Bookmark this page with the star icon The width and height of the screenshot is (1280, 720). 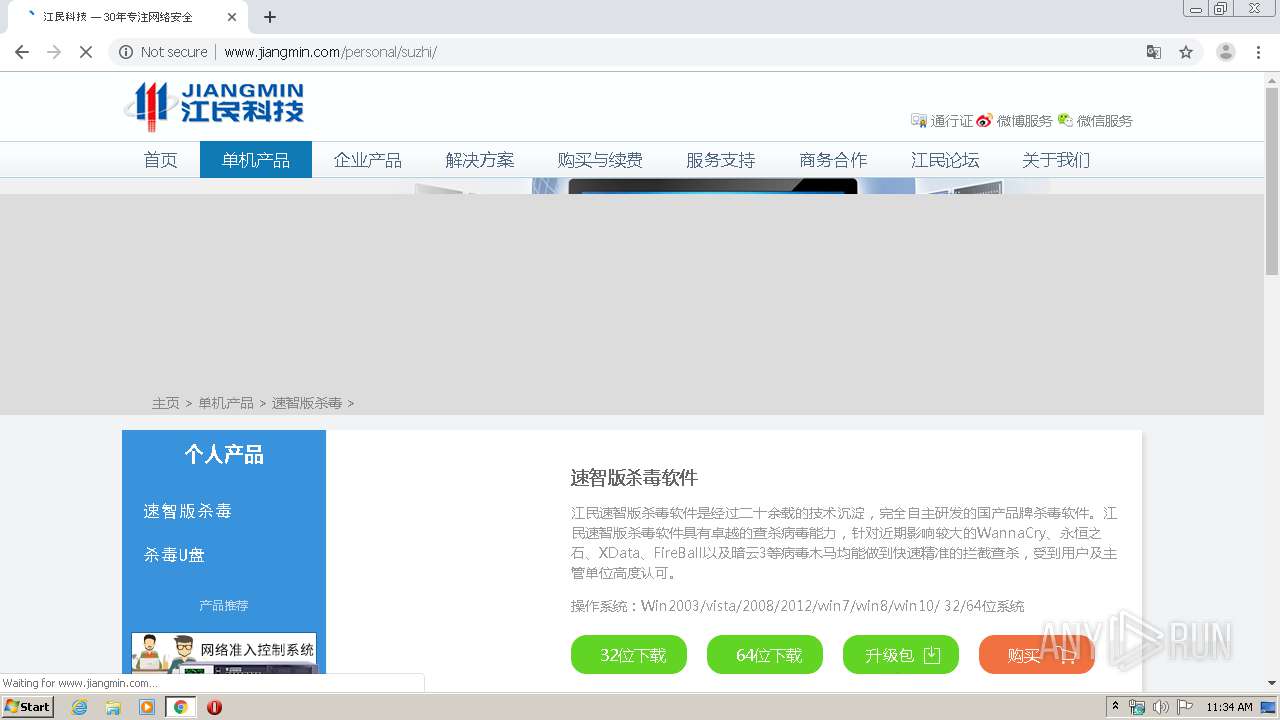[x=1186, y=52]
